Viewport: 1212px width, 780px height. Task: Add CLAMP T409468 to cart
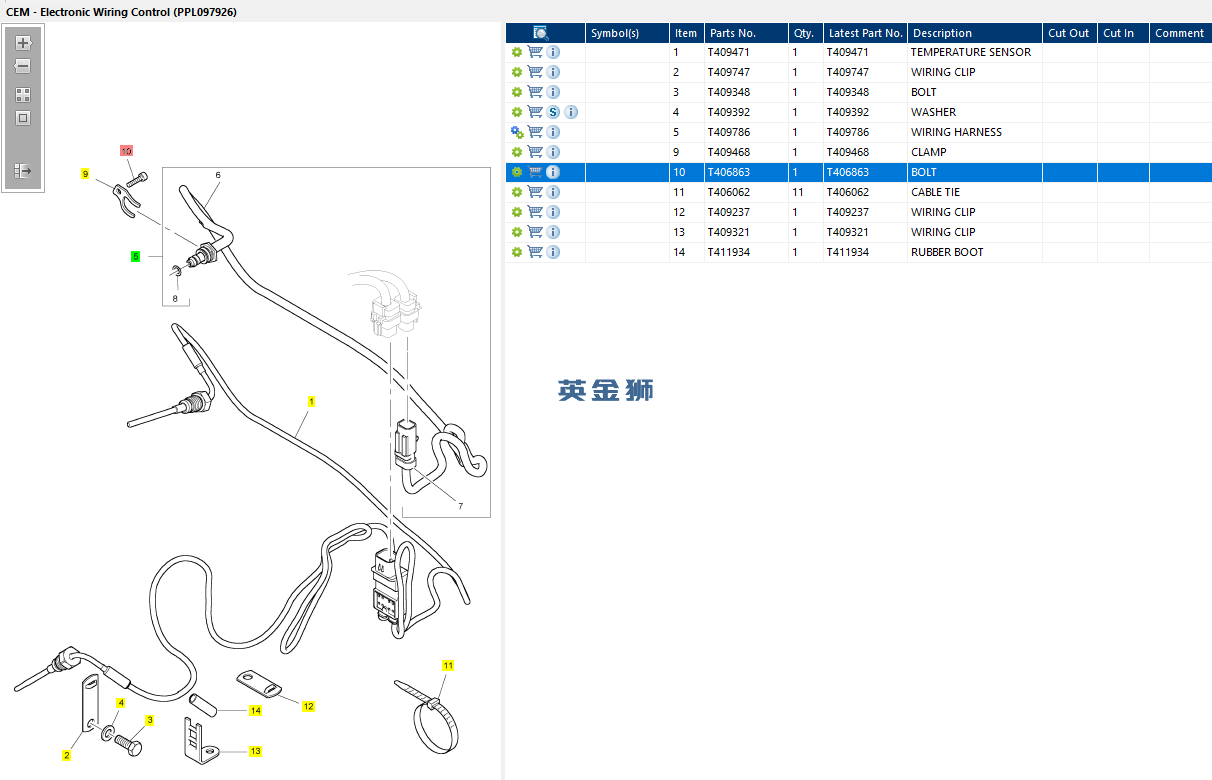pos(535,152)
